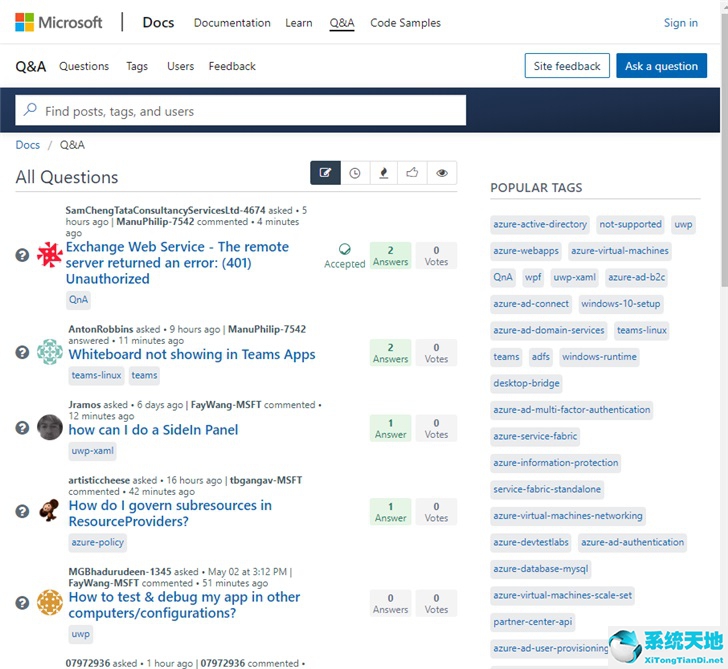Image resolution: width=728 pixels, height=669 pixels.
Task: Open the Tags tab
Action: 137,66
